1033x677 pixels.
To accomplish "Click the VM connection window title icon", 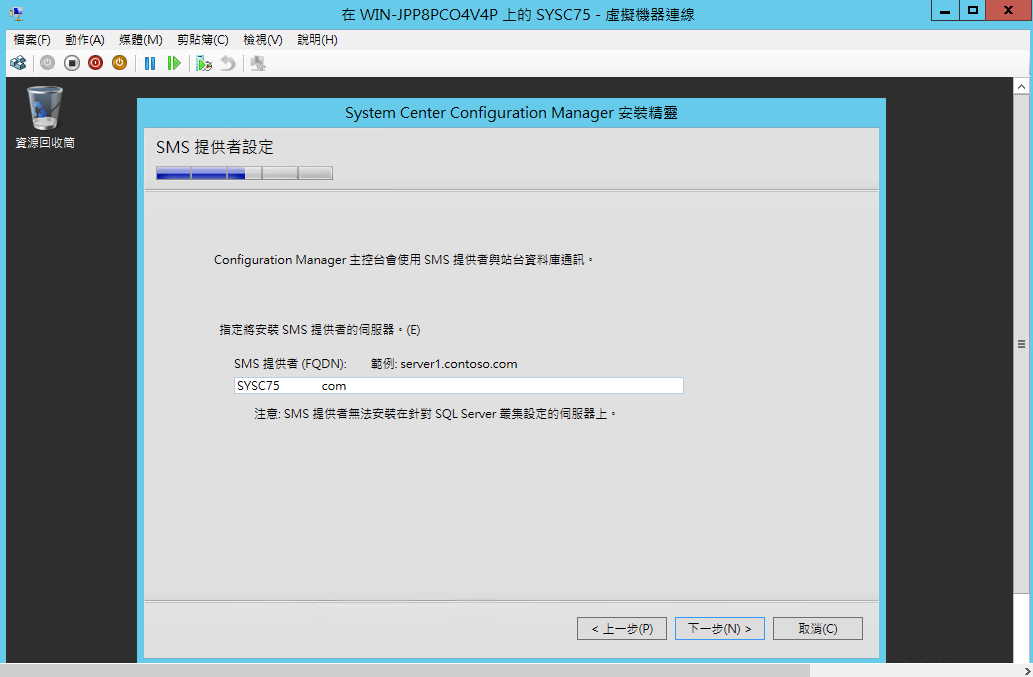I will point(16,13).
